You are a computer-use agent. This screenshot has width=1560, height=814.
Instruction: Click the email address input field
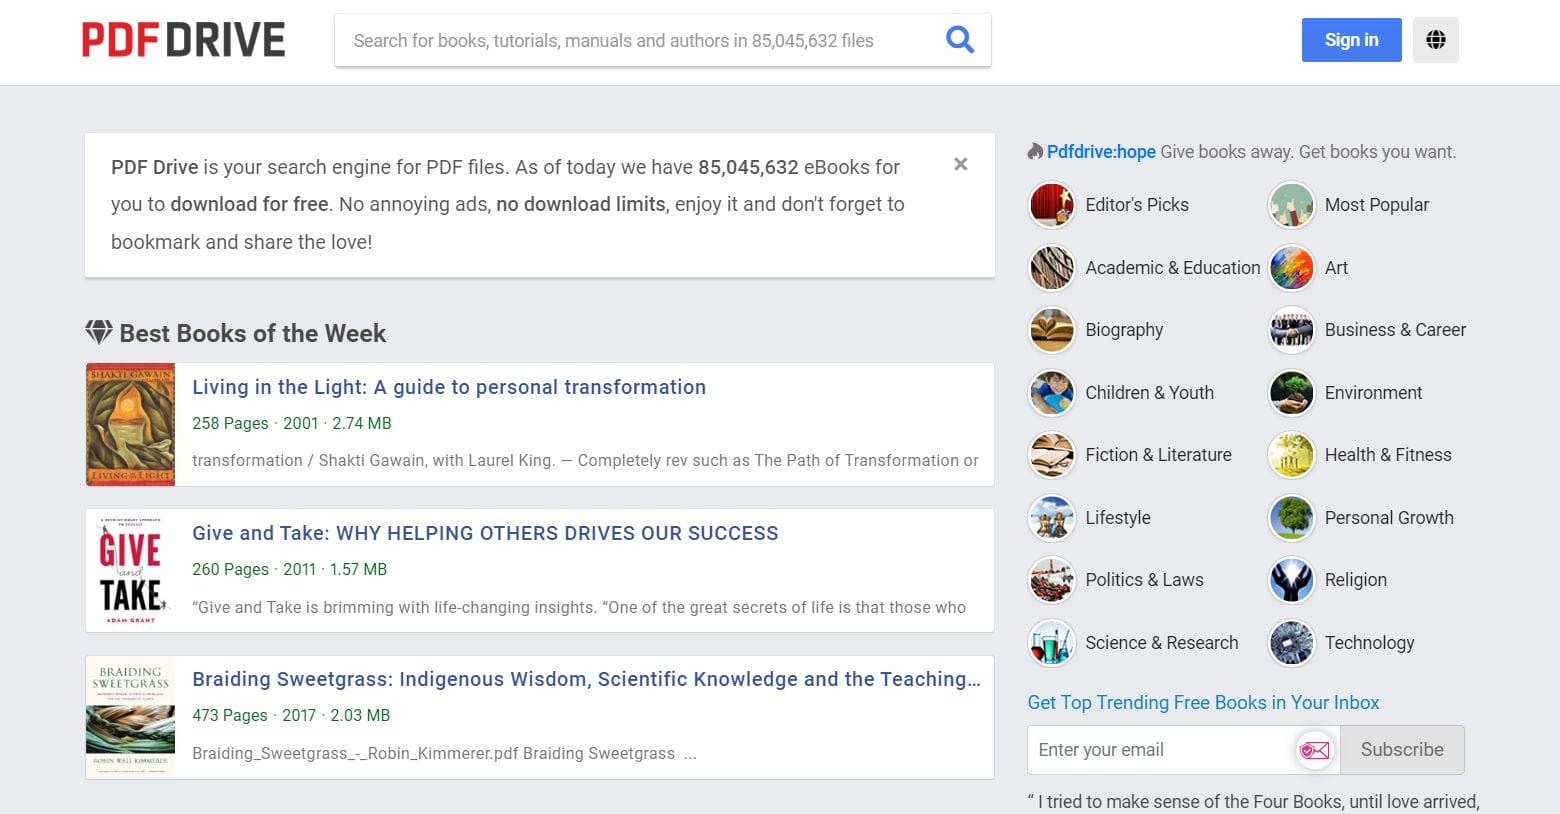point(1160,749)
